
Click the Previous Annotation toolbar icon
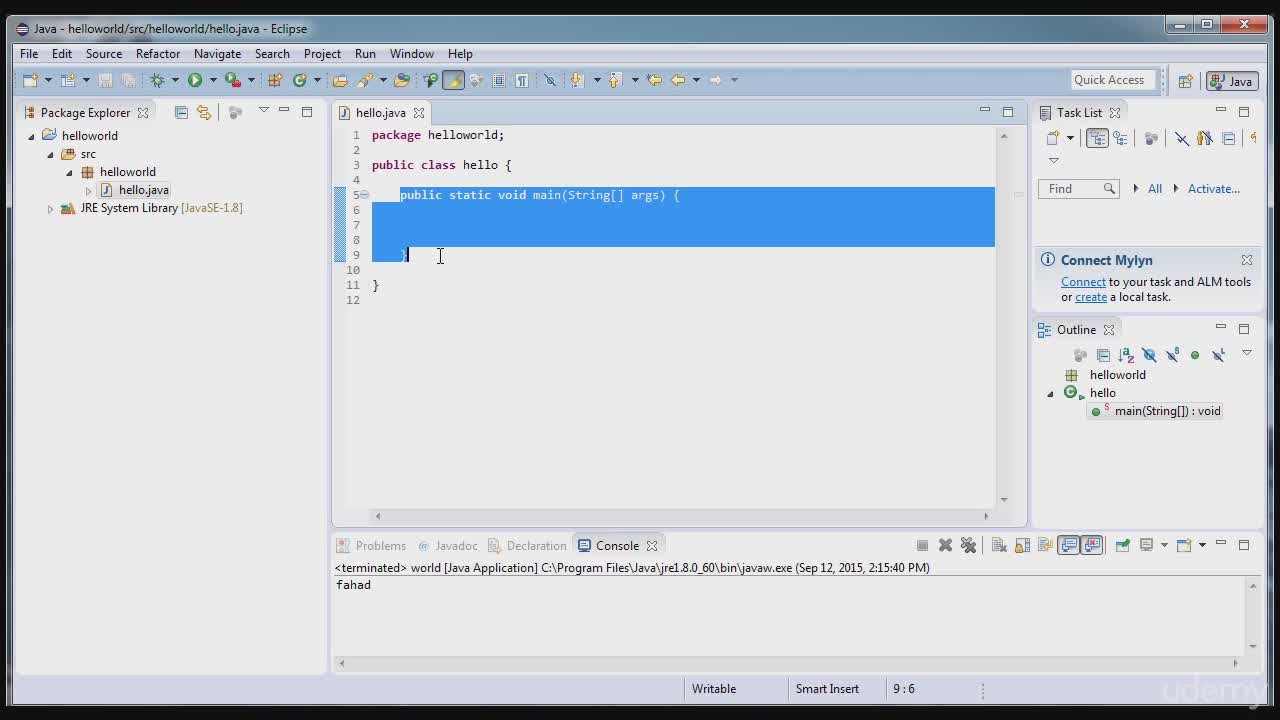tap(615, 80)
